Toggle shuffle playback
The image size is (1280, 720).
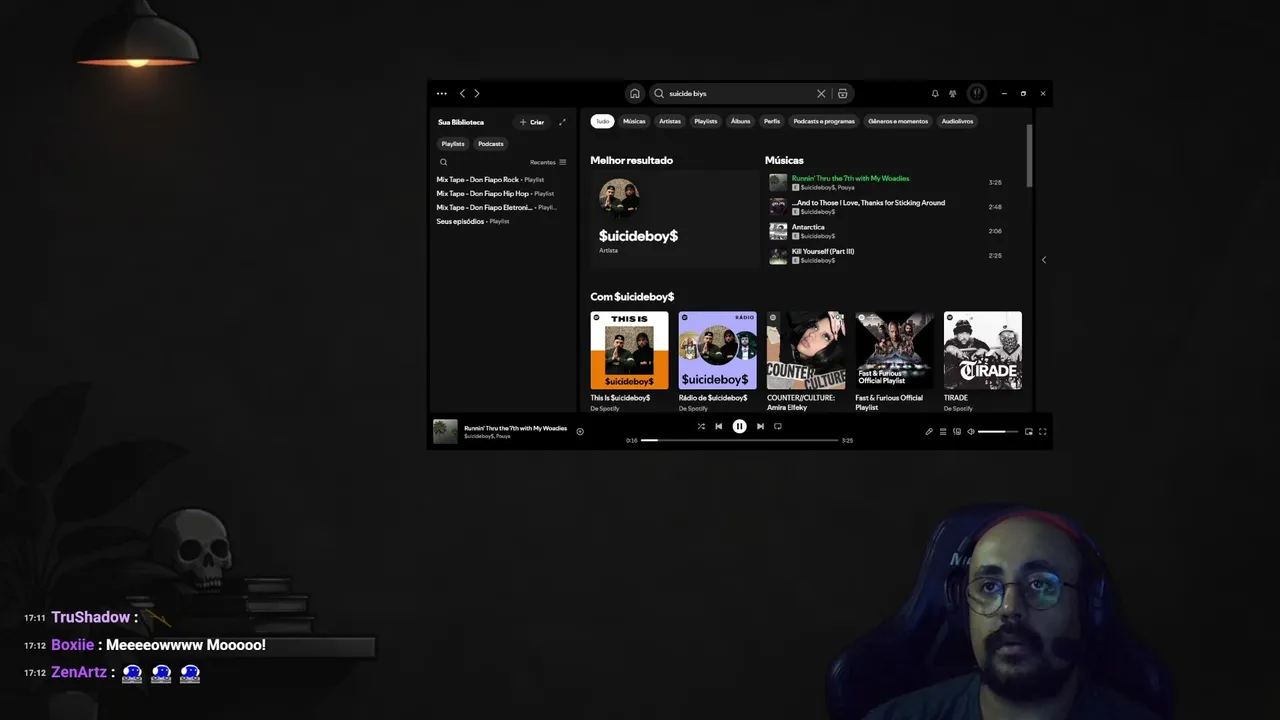pos(701,426)
